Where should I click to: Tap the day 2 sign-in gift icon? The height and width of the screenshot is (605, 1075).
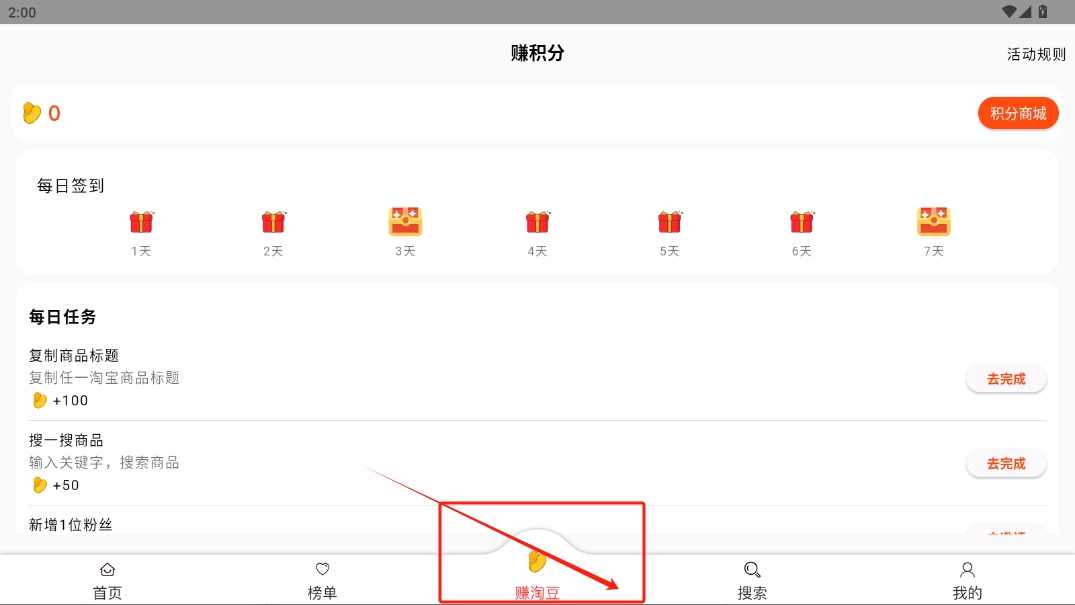point(274,222)
